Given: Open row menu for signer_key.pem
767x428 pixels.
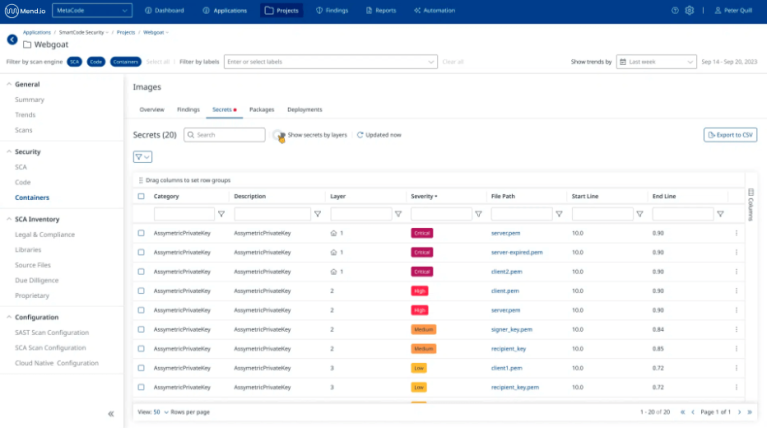Looking at the screenshot, I should (x=736, y=330).
